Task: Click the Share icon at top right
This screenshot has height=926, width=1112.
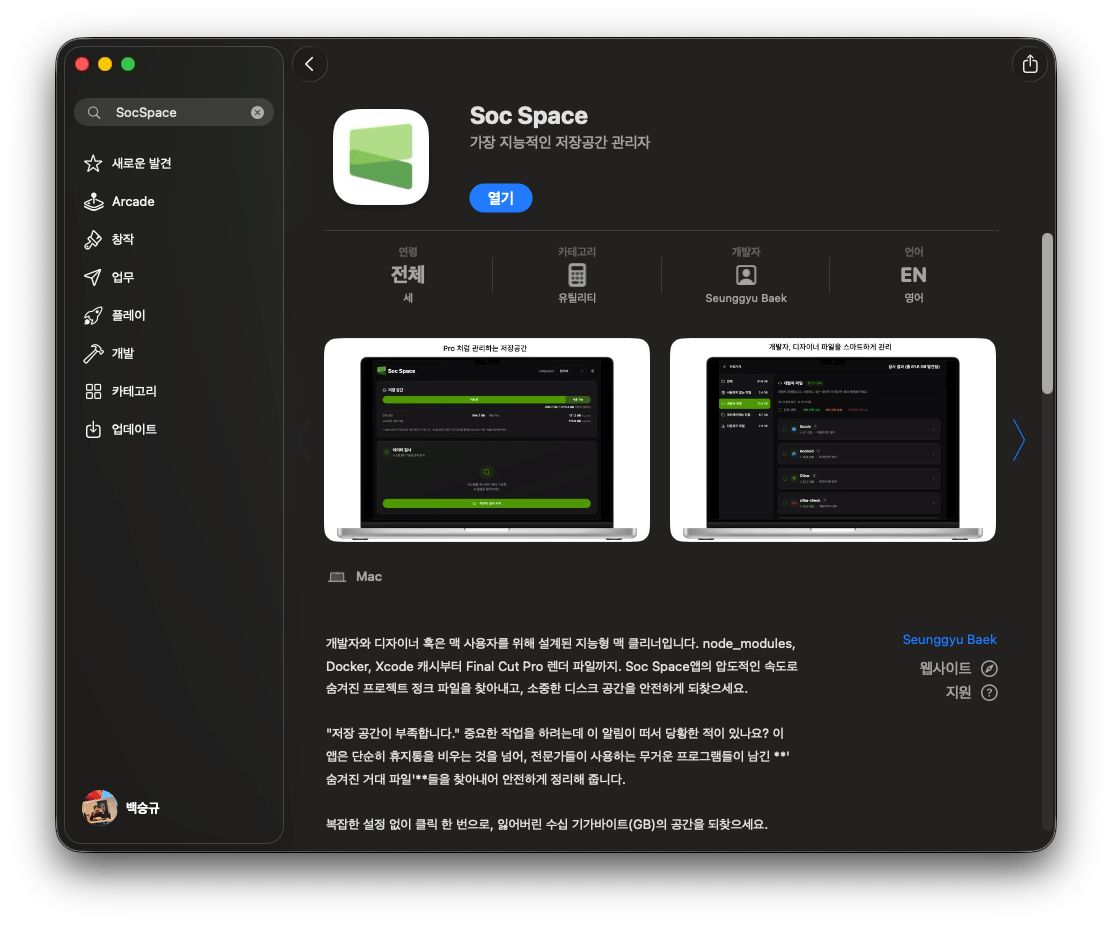Action: (1030, 63)
